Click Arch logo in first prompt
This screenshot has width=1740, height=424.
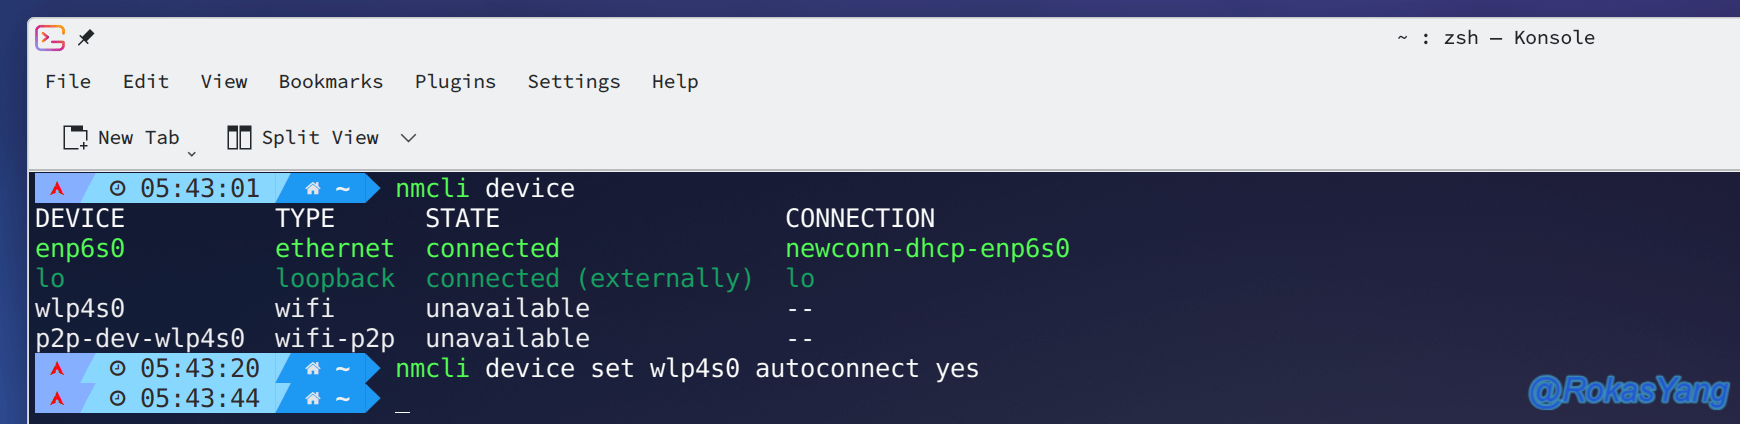click(x=57, y=188)
